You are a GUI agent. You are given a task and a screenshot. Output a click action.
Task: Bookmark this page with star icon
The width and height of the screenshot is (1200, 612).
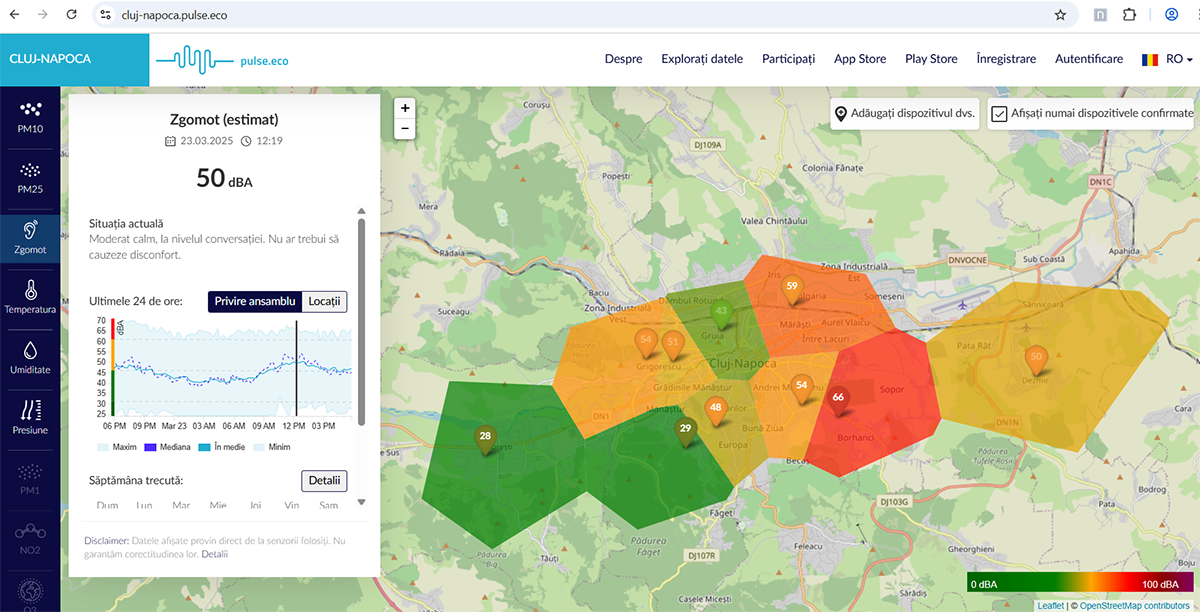coord(1060,15)
